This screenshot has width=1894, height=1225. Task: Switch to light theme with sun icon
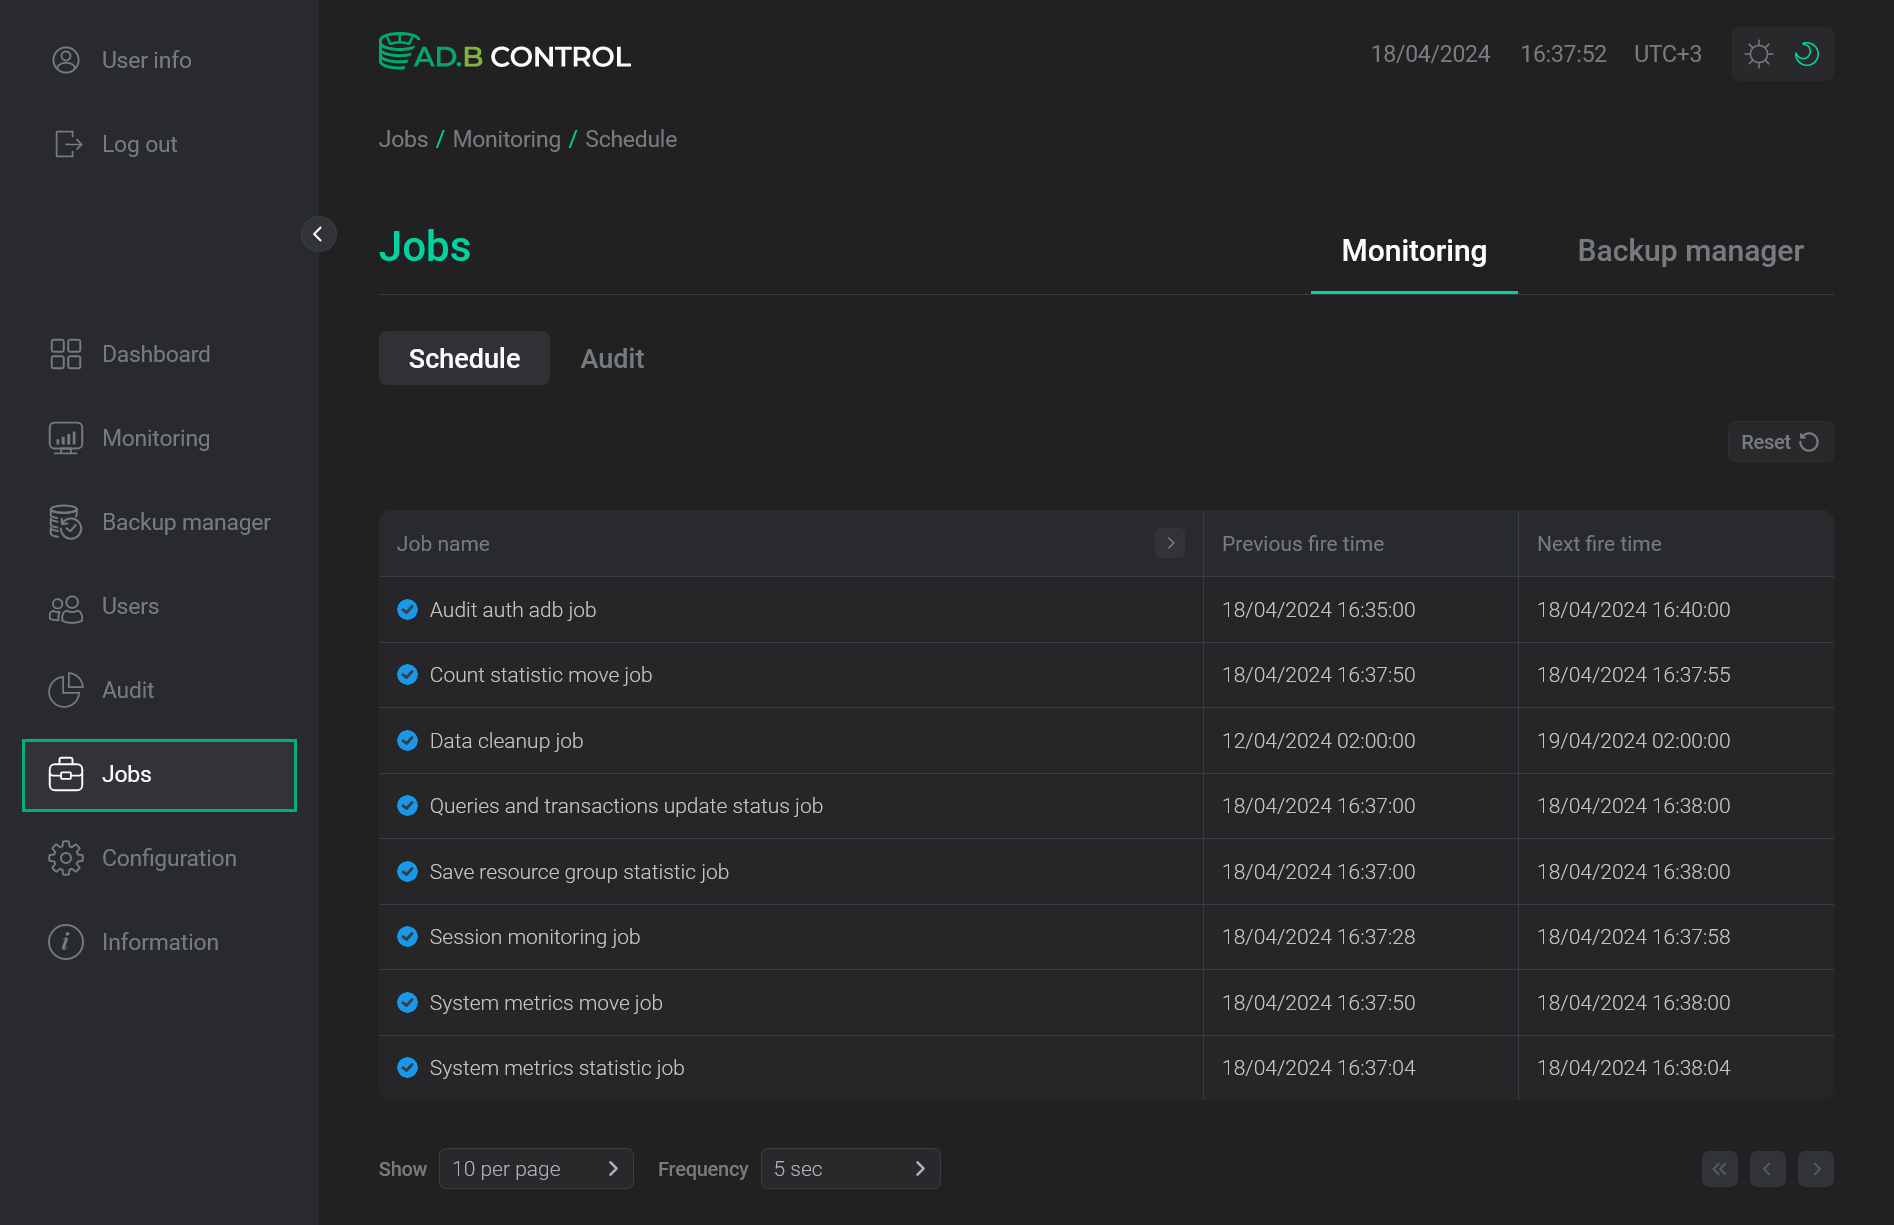pyautogui.click(x=1758, y=54)
